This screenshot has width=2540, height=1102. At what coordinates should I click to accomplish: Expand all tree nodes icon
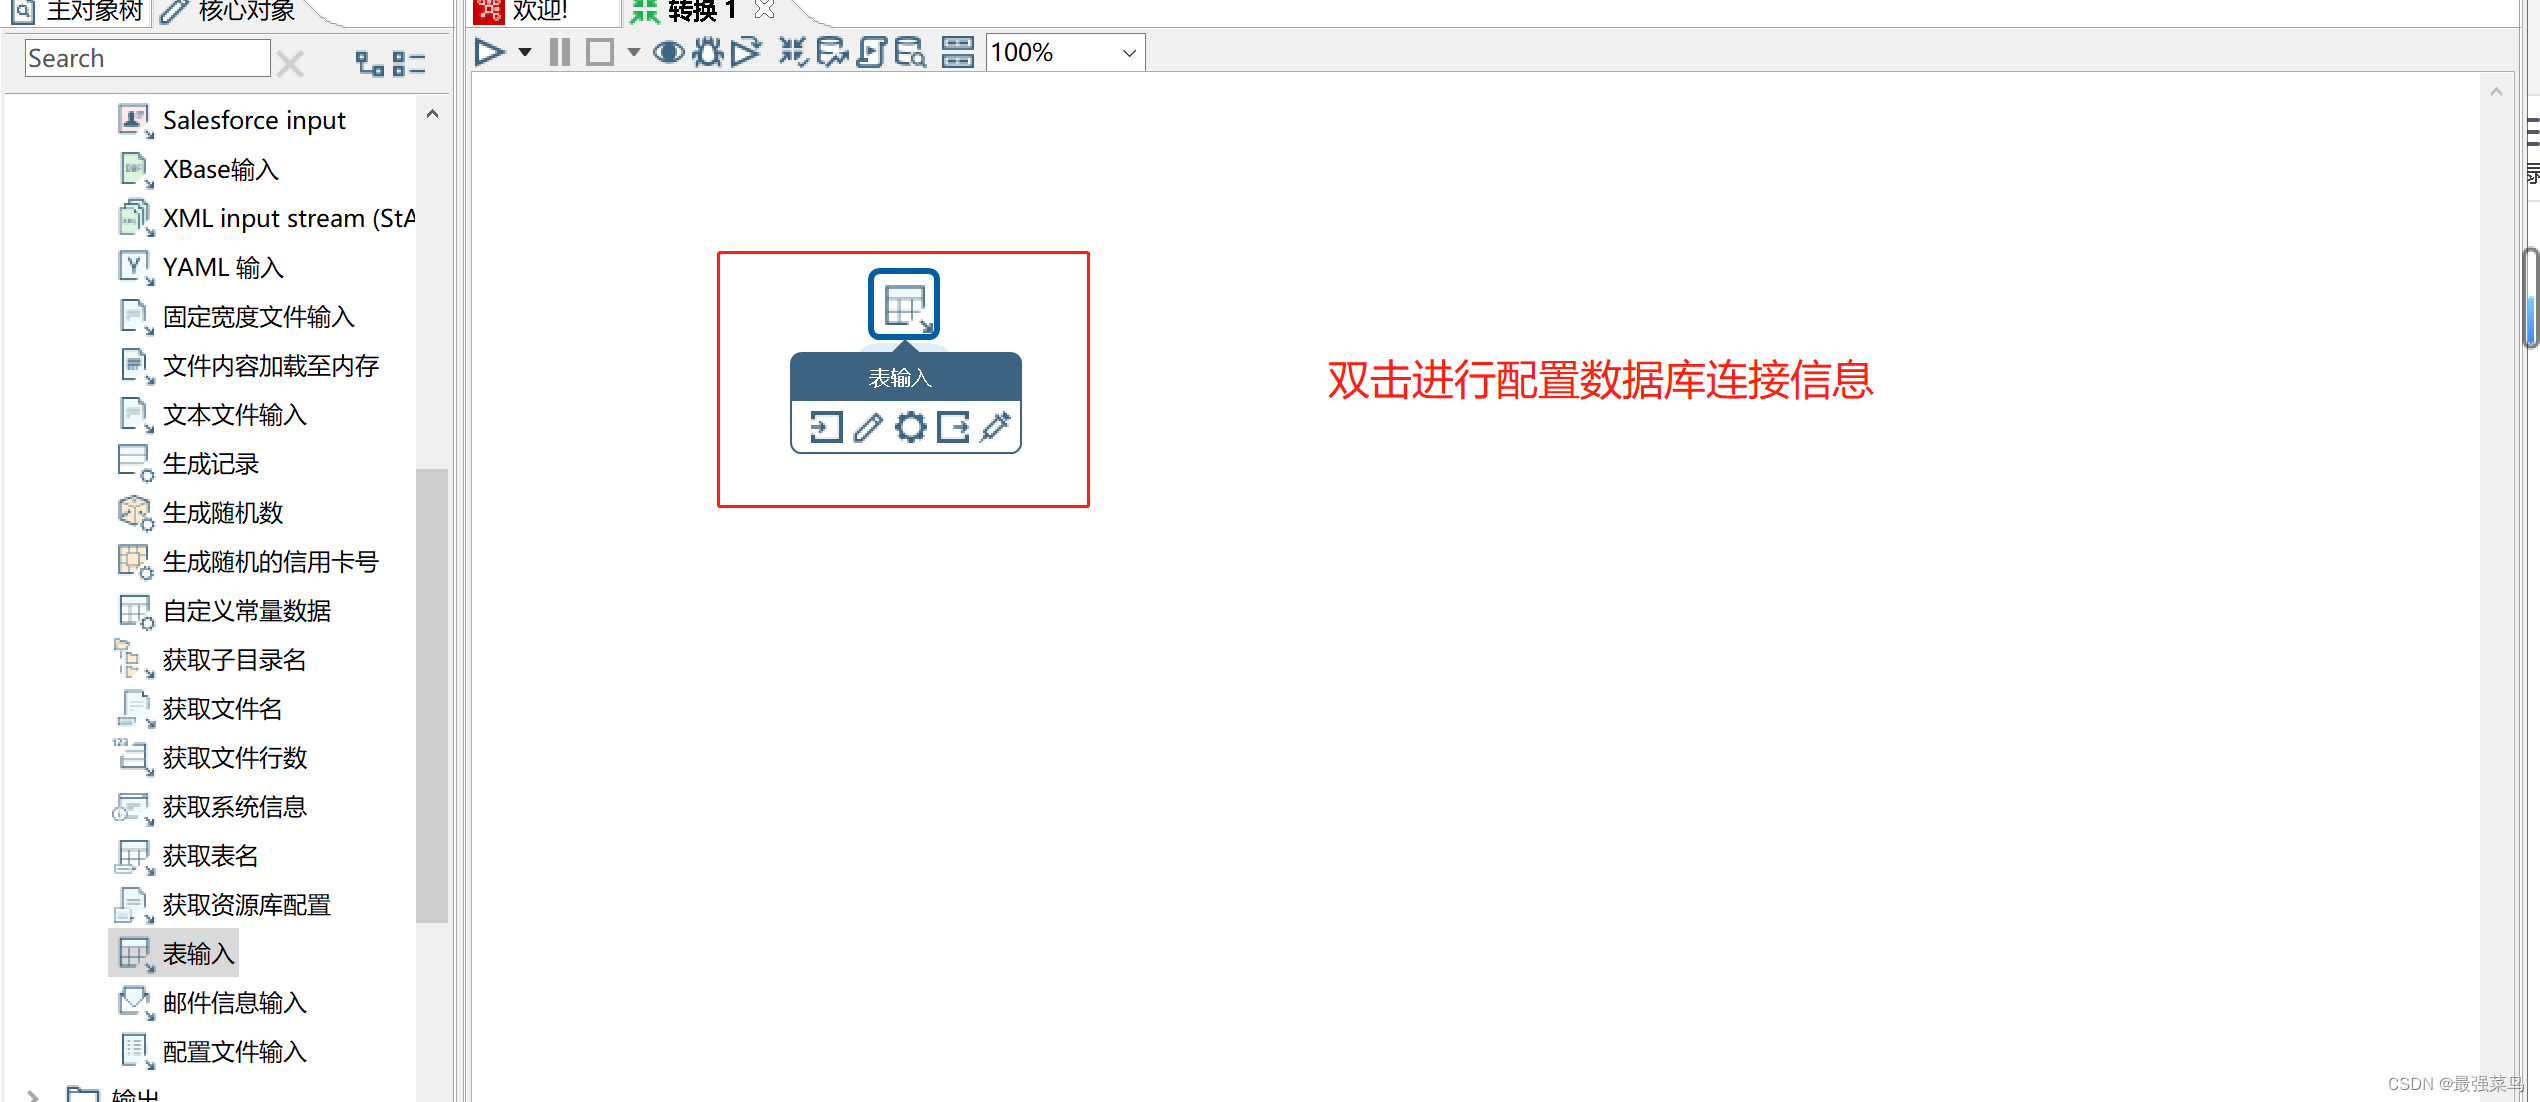[x=370, y=64]
